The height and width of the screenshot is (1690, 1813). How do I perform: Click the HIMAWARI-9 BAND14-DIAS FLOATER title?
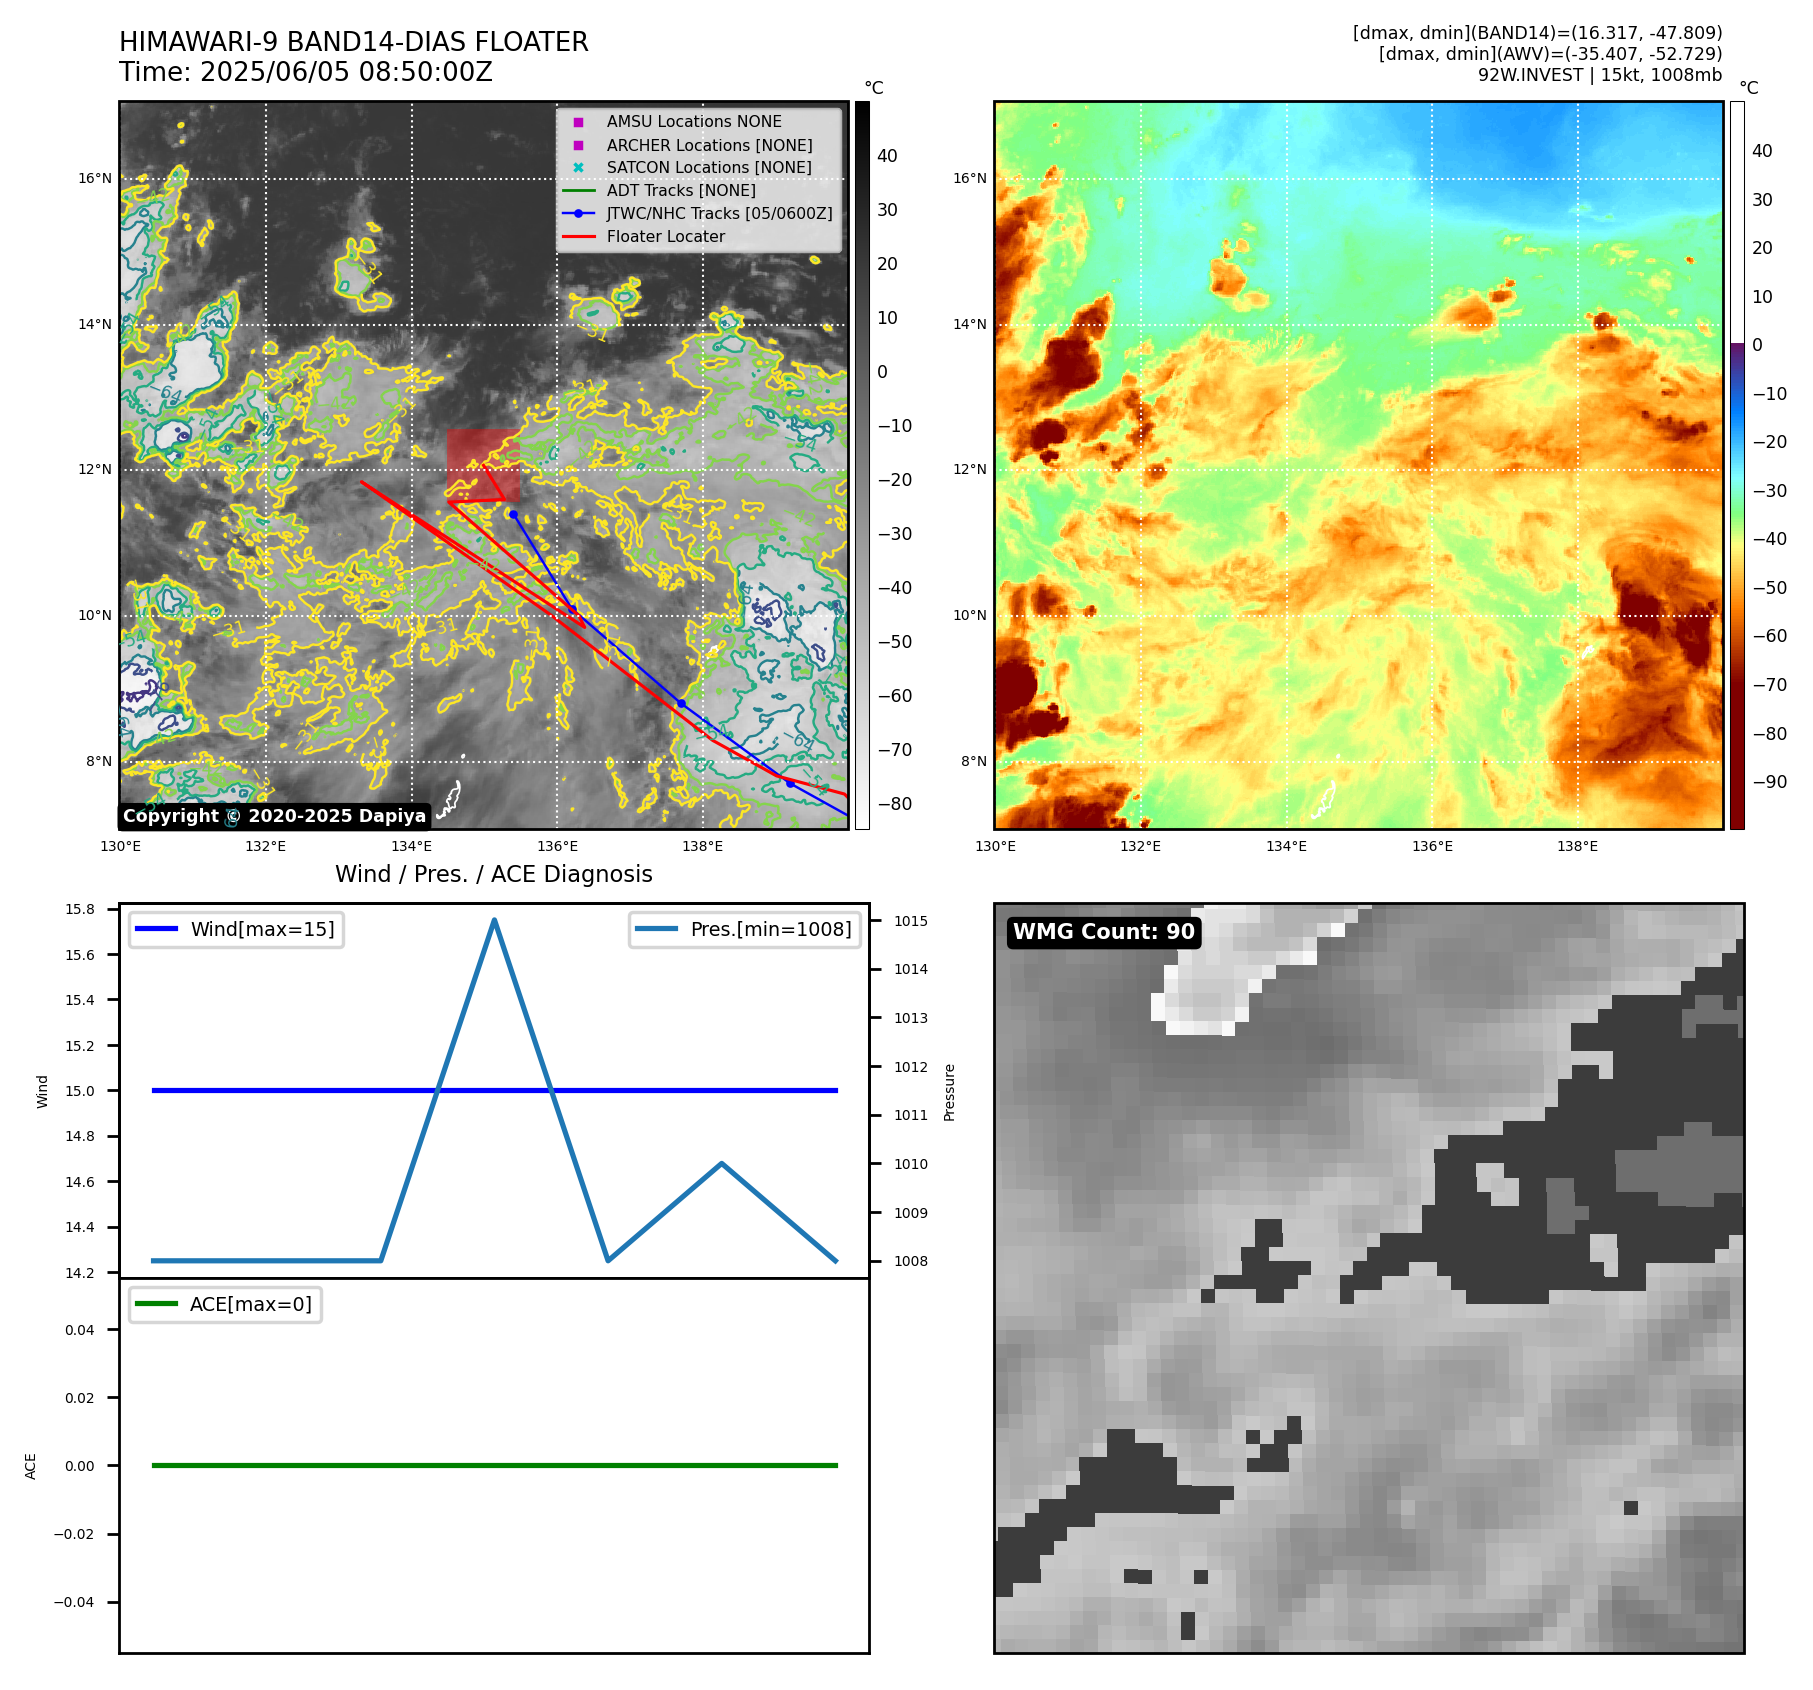(354, 42)
